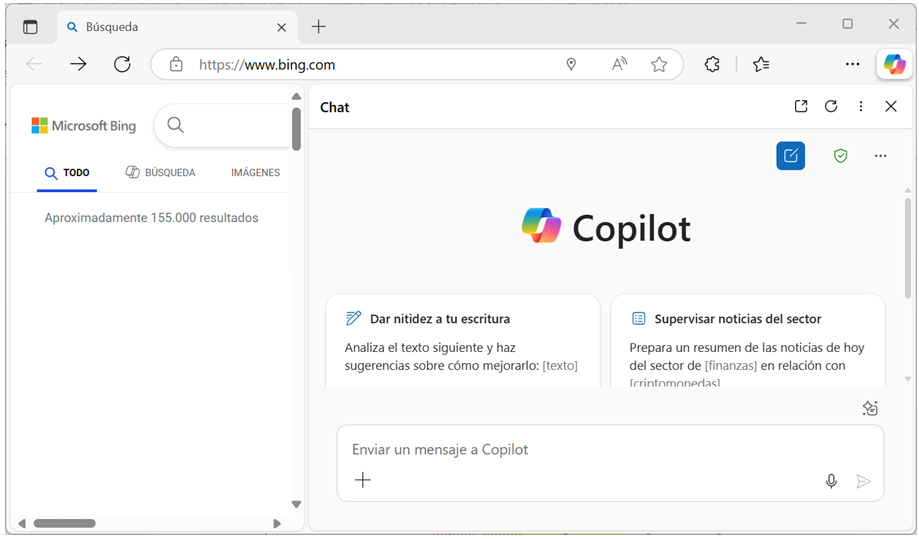The width and height of the screenshot is (919, 539).
Task: Reload the Bing page
Action: pyautogui.click(x=122, y=64)
